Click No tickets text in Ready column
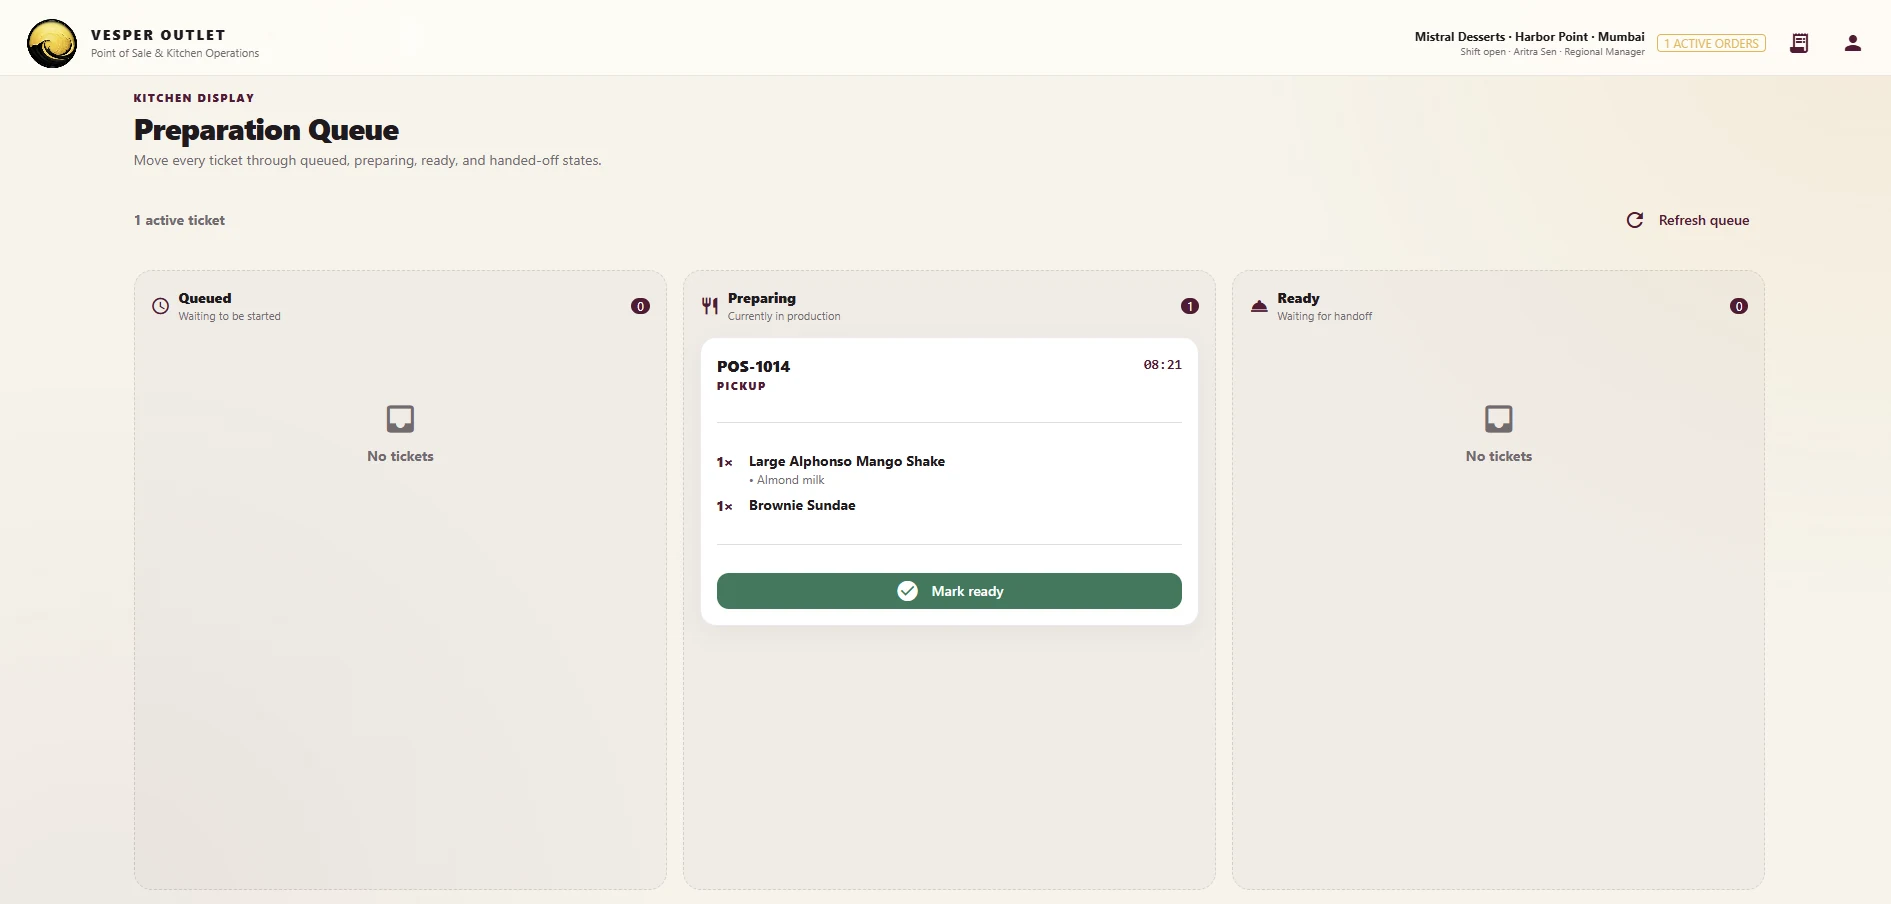The height and width of the screenshot is (904, 1891). tap(1499, 456)
